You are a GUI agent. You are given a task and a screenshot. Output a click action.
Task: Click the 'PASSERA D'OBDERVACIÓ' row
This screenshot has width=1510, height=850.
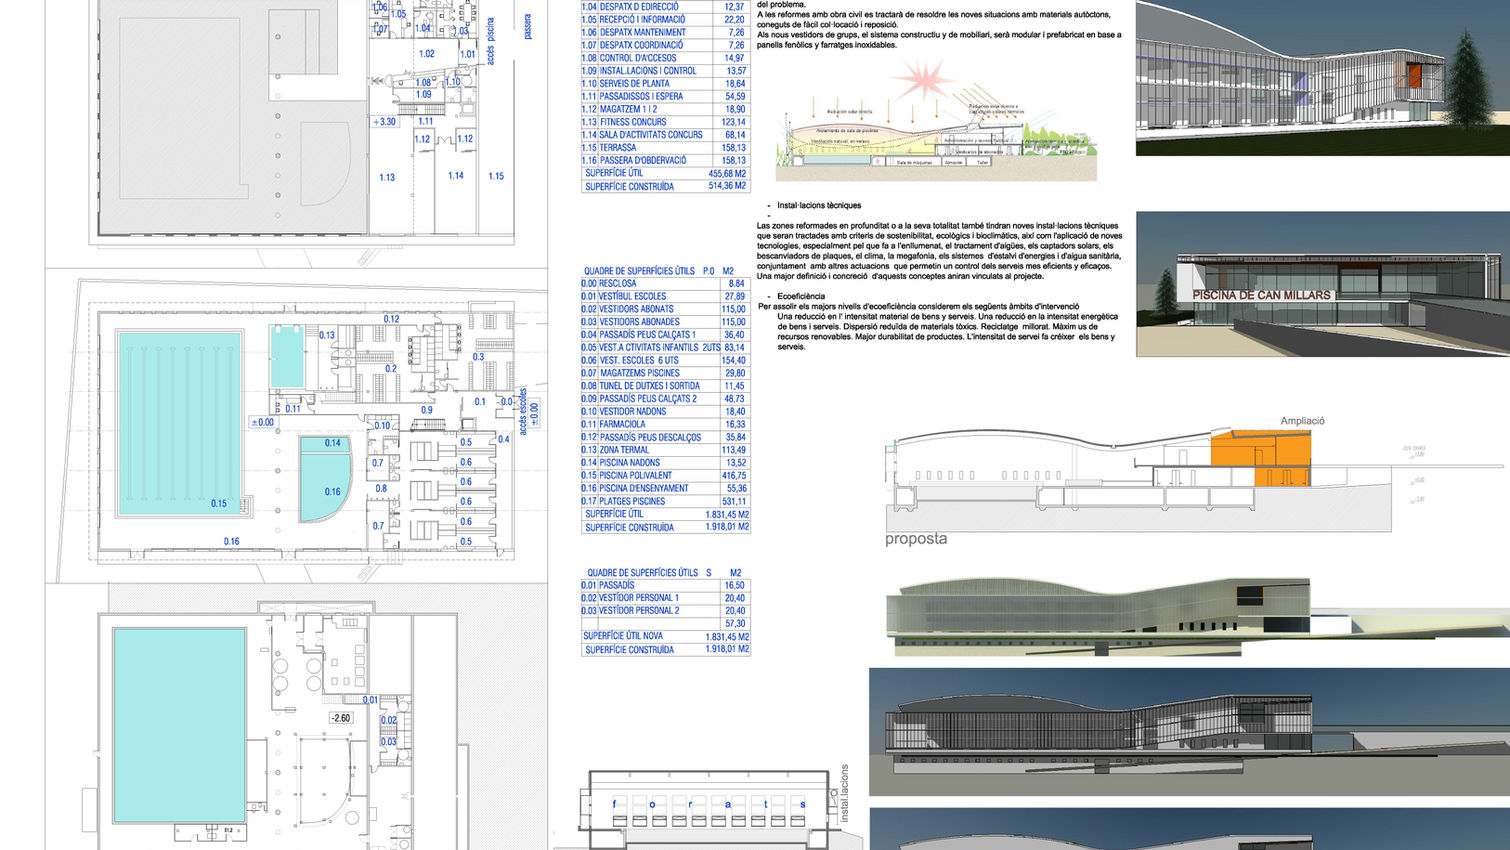click(664, 160)
